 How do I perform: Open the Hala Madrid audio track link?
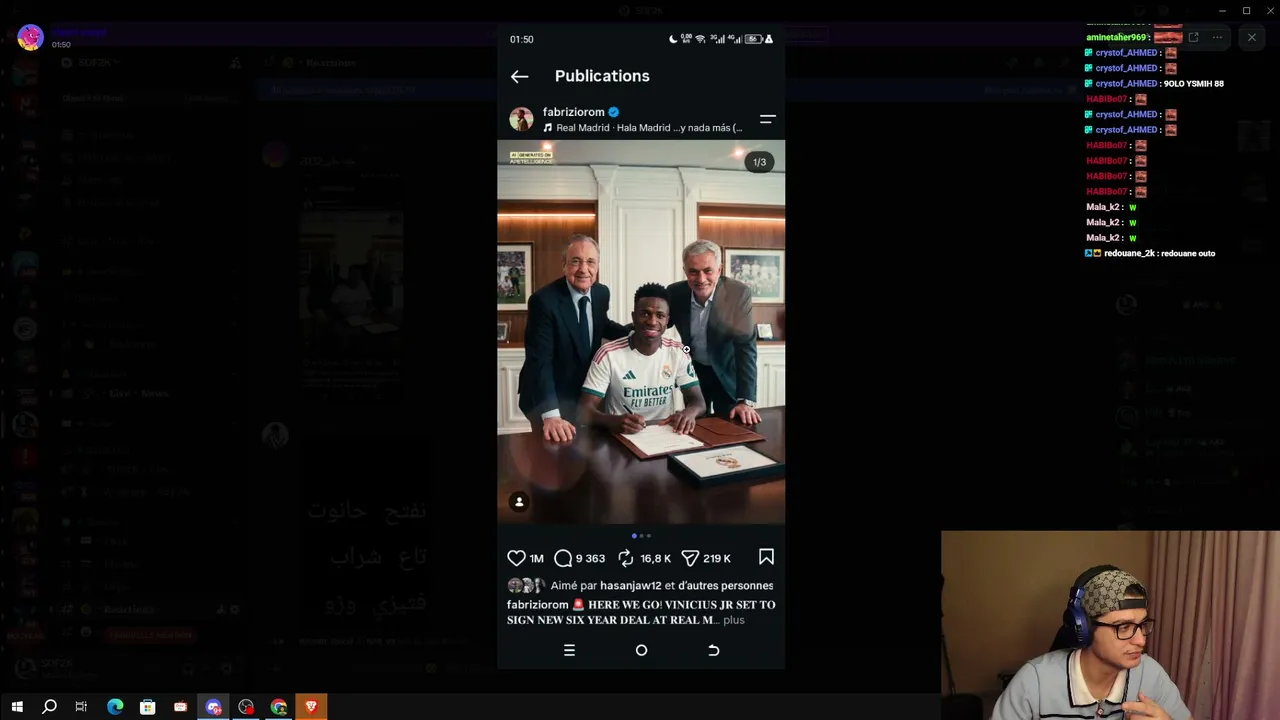(x=642, y=128)
